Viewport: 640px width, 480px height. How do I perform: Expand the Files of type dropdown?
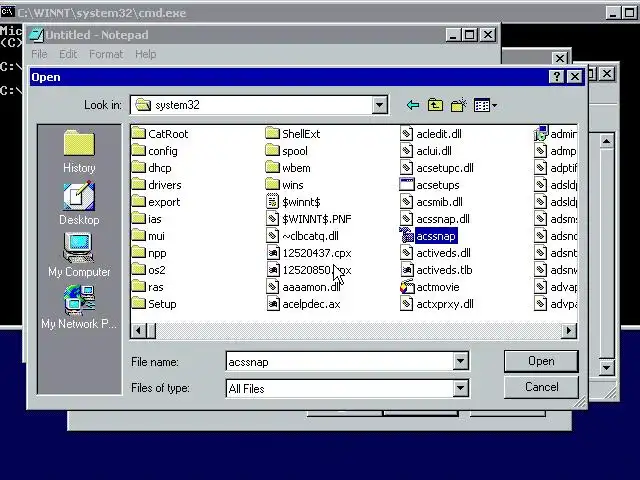tap(460, 388)
